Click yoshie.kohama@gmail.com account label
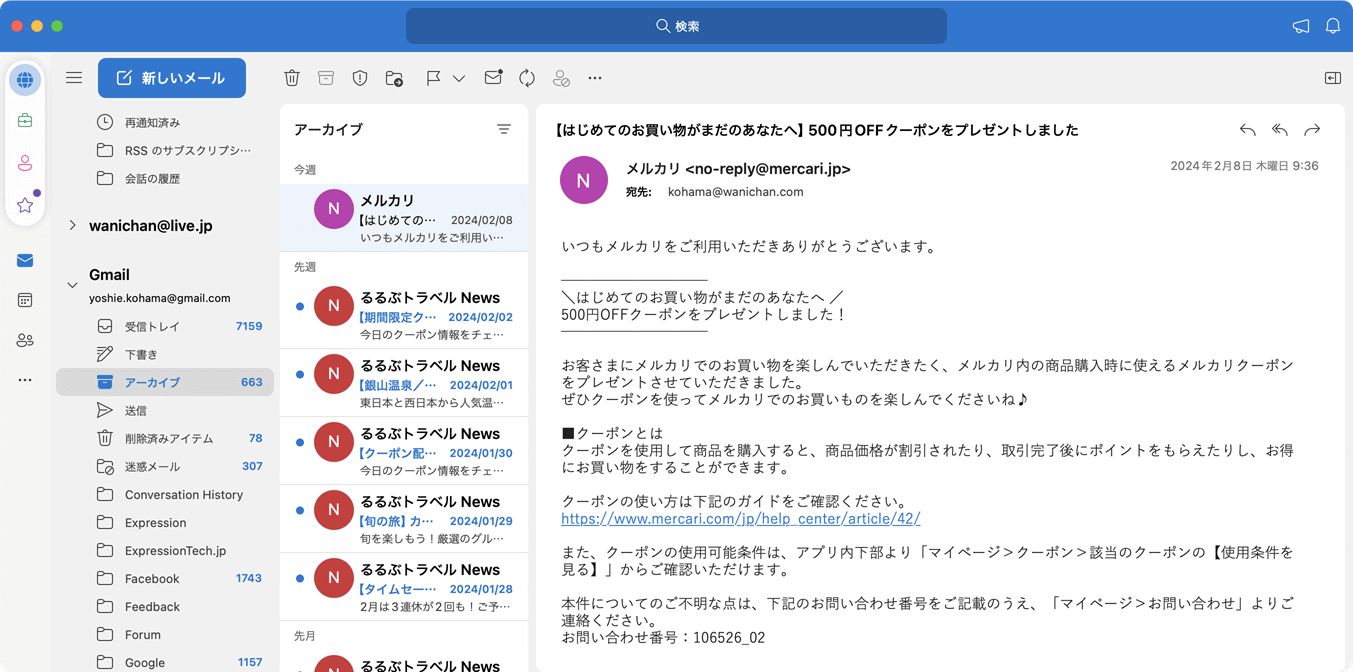This screenshot has width=1353, height=672. coord(160,298)
